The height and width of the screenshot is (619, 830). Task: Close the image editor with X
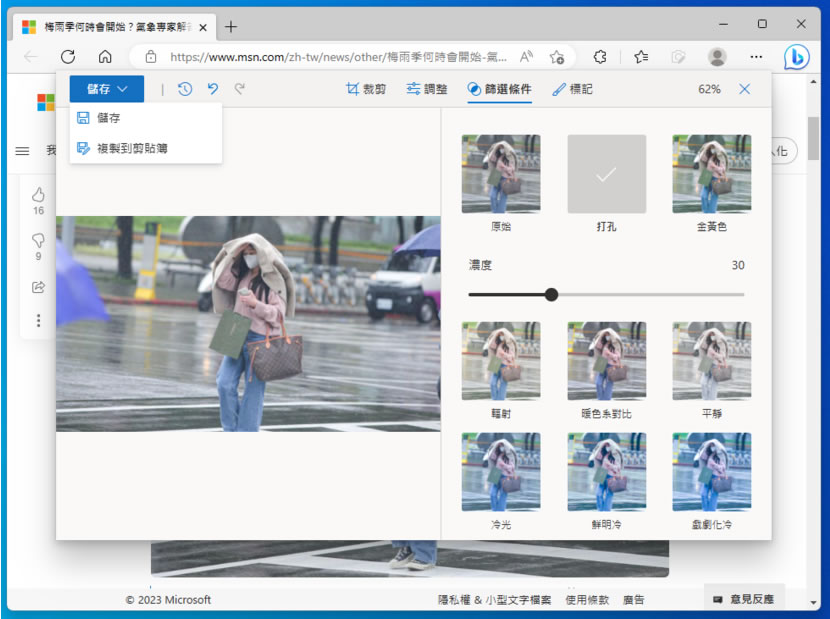click(x=744, y=89)
